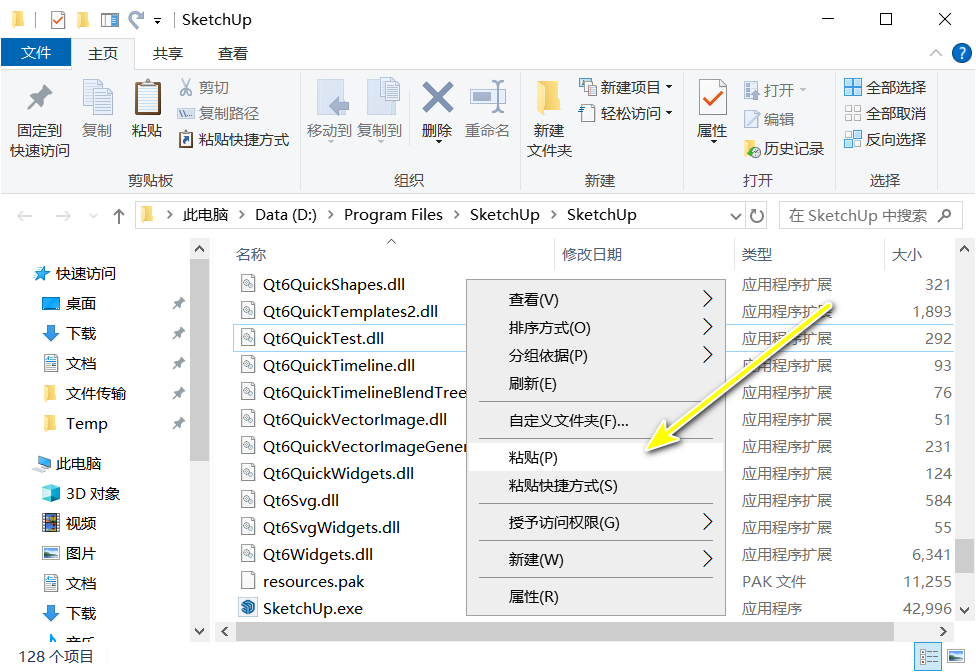Switch to large icons view in status bar
The image size is (976, 672).
tap(956, 656)
